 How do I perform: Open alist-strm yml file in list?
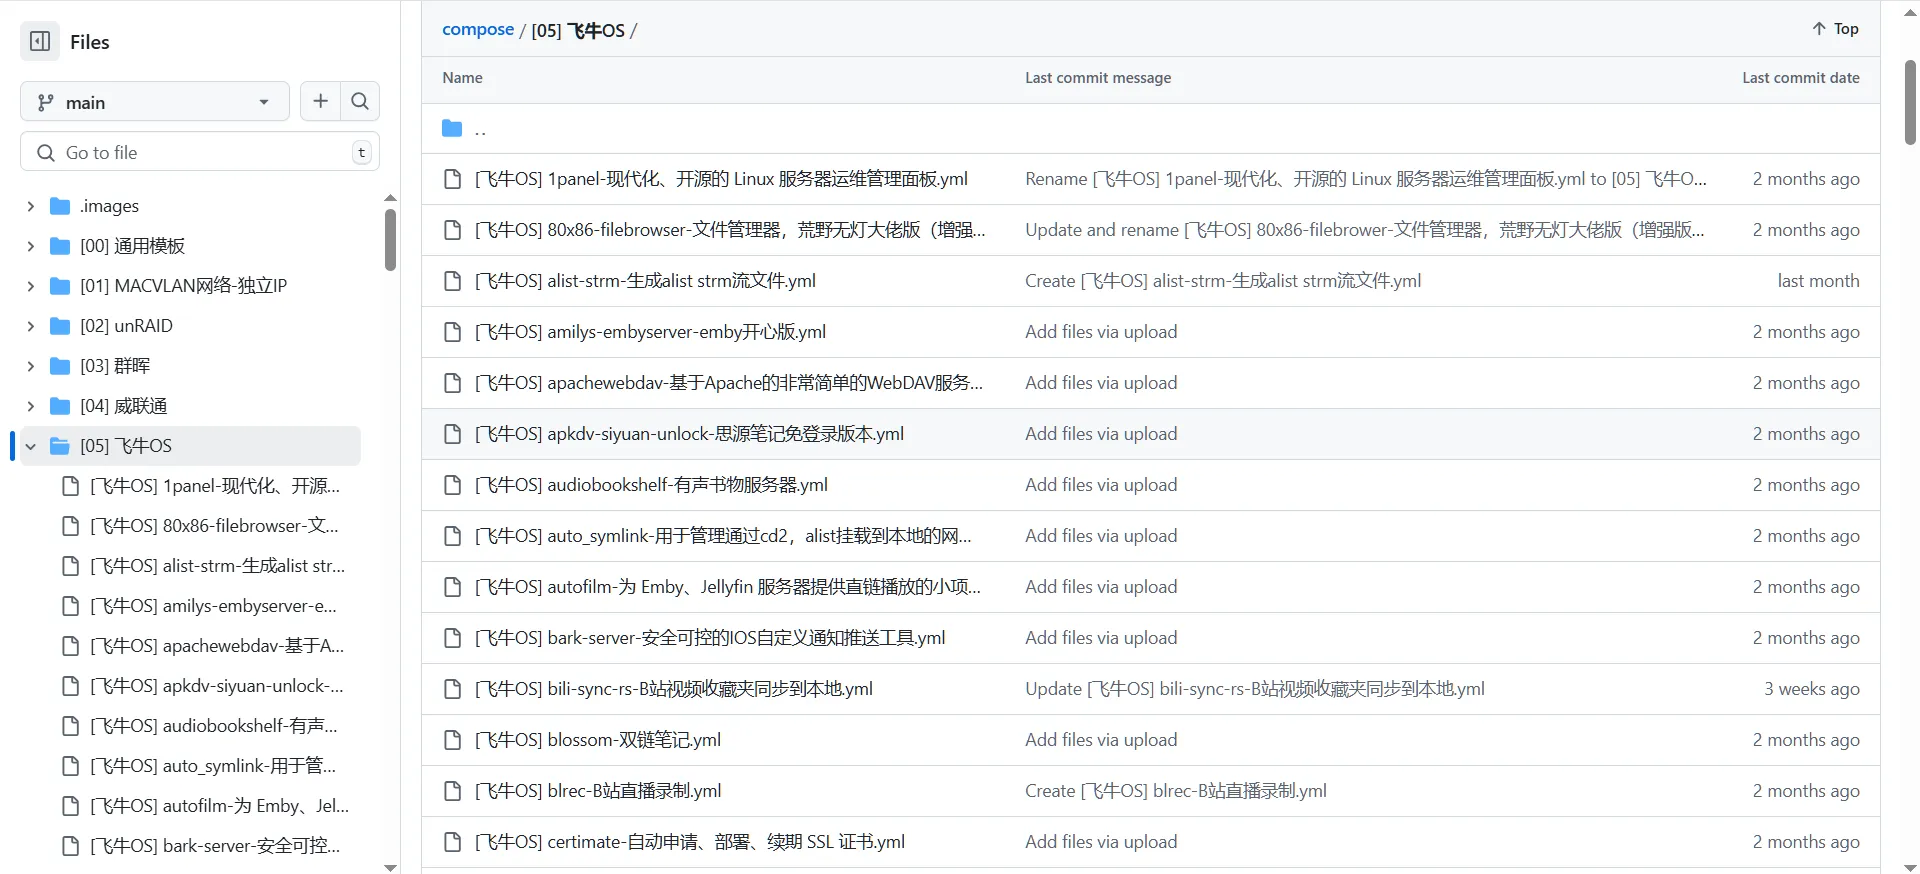coord(645,281)
